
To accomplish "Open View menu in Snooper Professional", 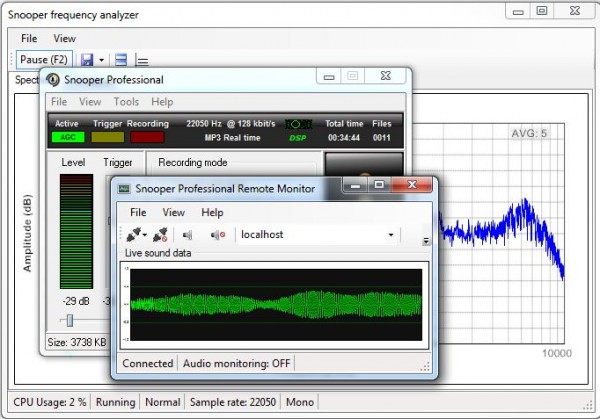I will 90,102.
